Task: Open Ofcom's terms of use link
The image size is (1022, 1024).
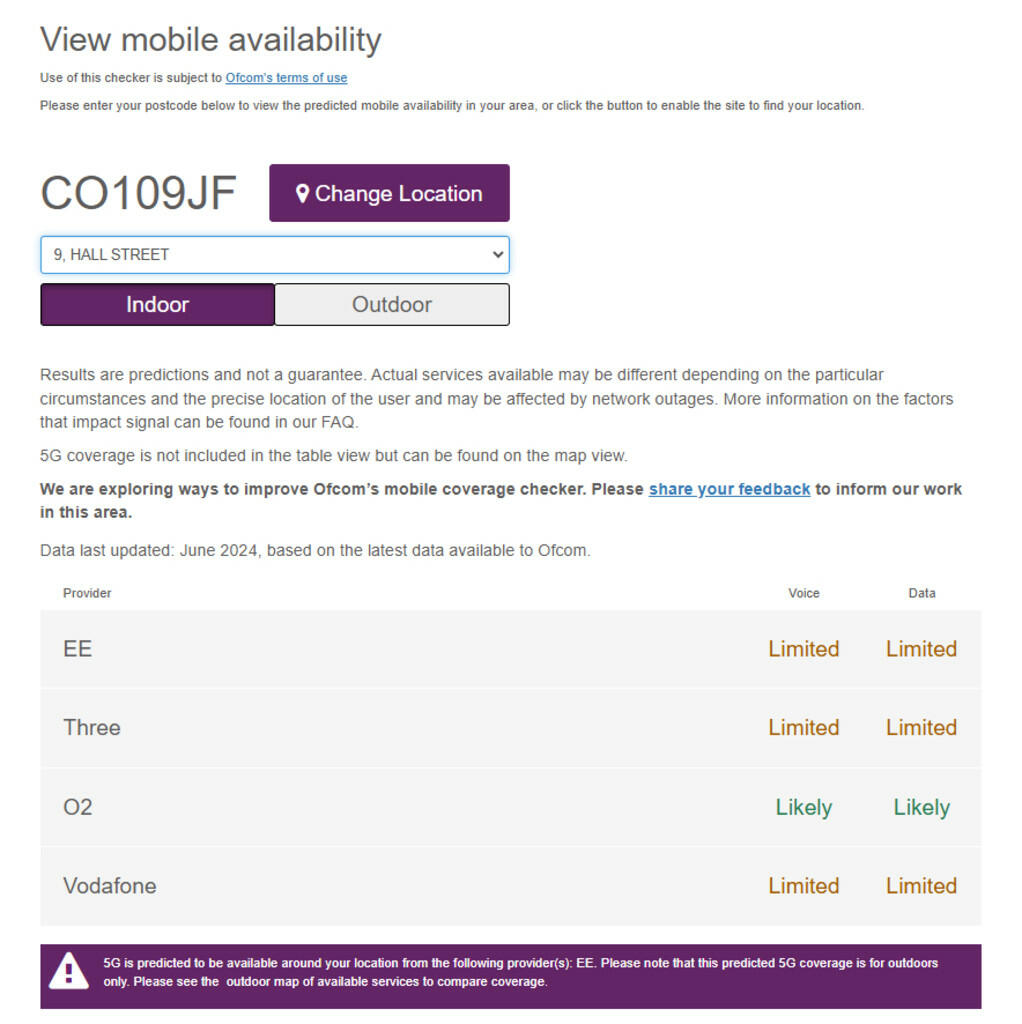Action: click(286, 78)
